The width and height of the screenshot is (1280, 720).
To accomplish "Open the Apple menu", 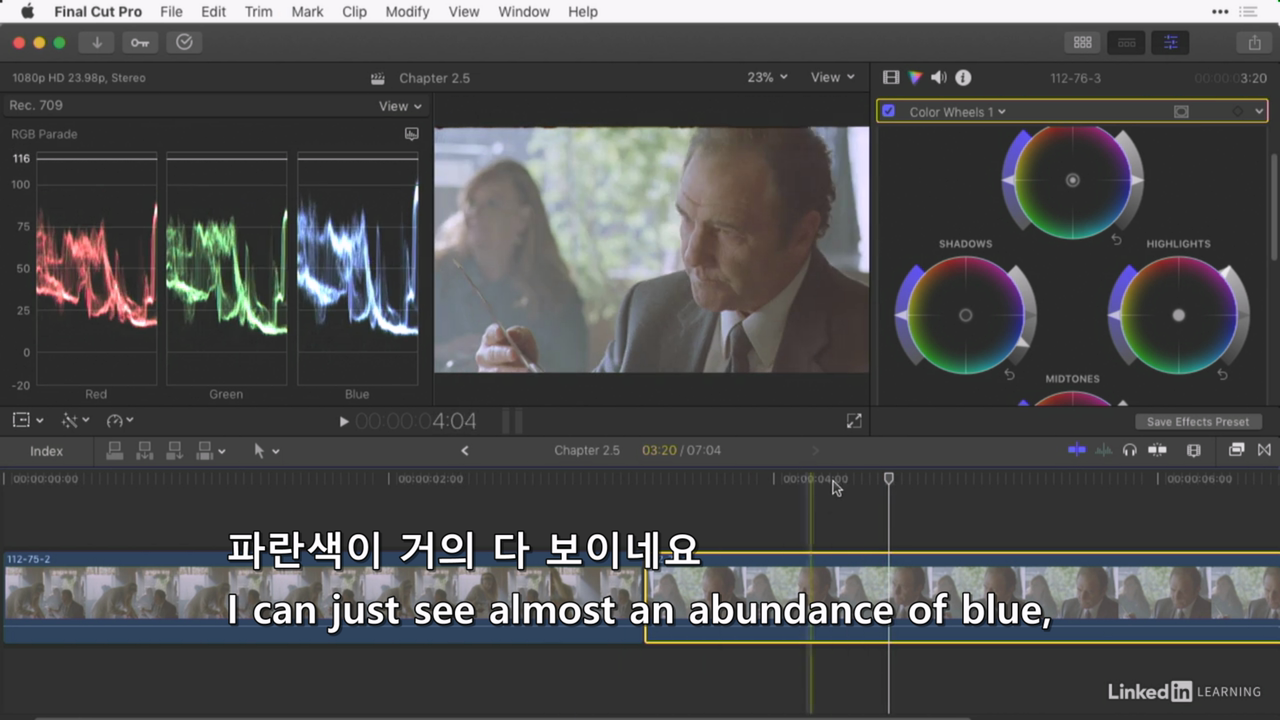I will 27,12.
